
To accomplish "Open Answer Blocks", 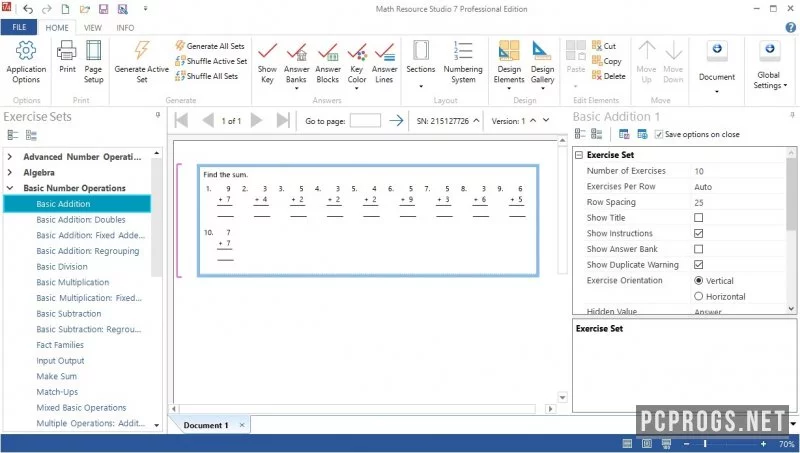I will (x=328, y=62).
